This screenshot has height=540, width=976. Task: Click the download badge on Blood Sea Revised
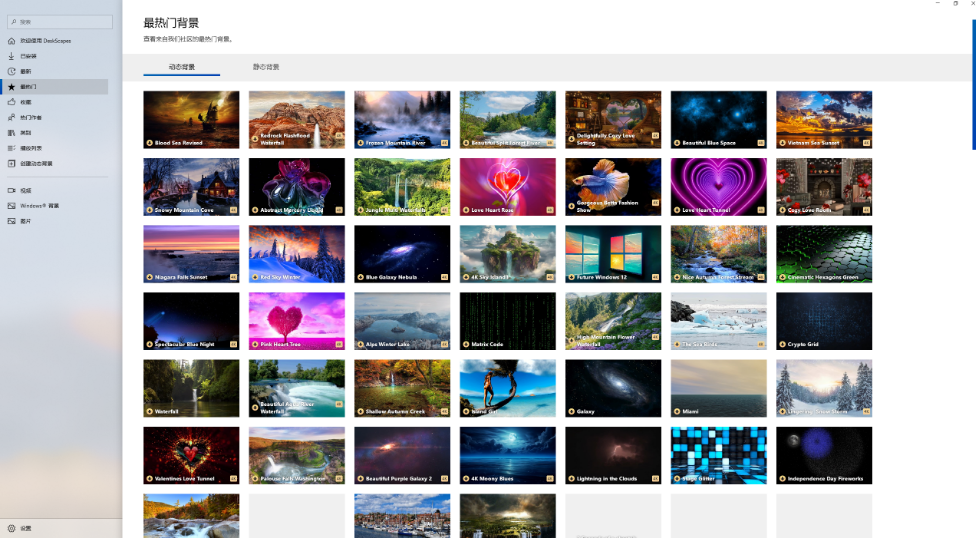point(150,142)
